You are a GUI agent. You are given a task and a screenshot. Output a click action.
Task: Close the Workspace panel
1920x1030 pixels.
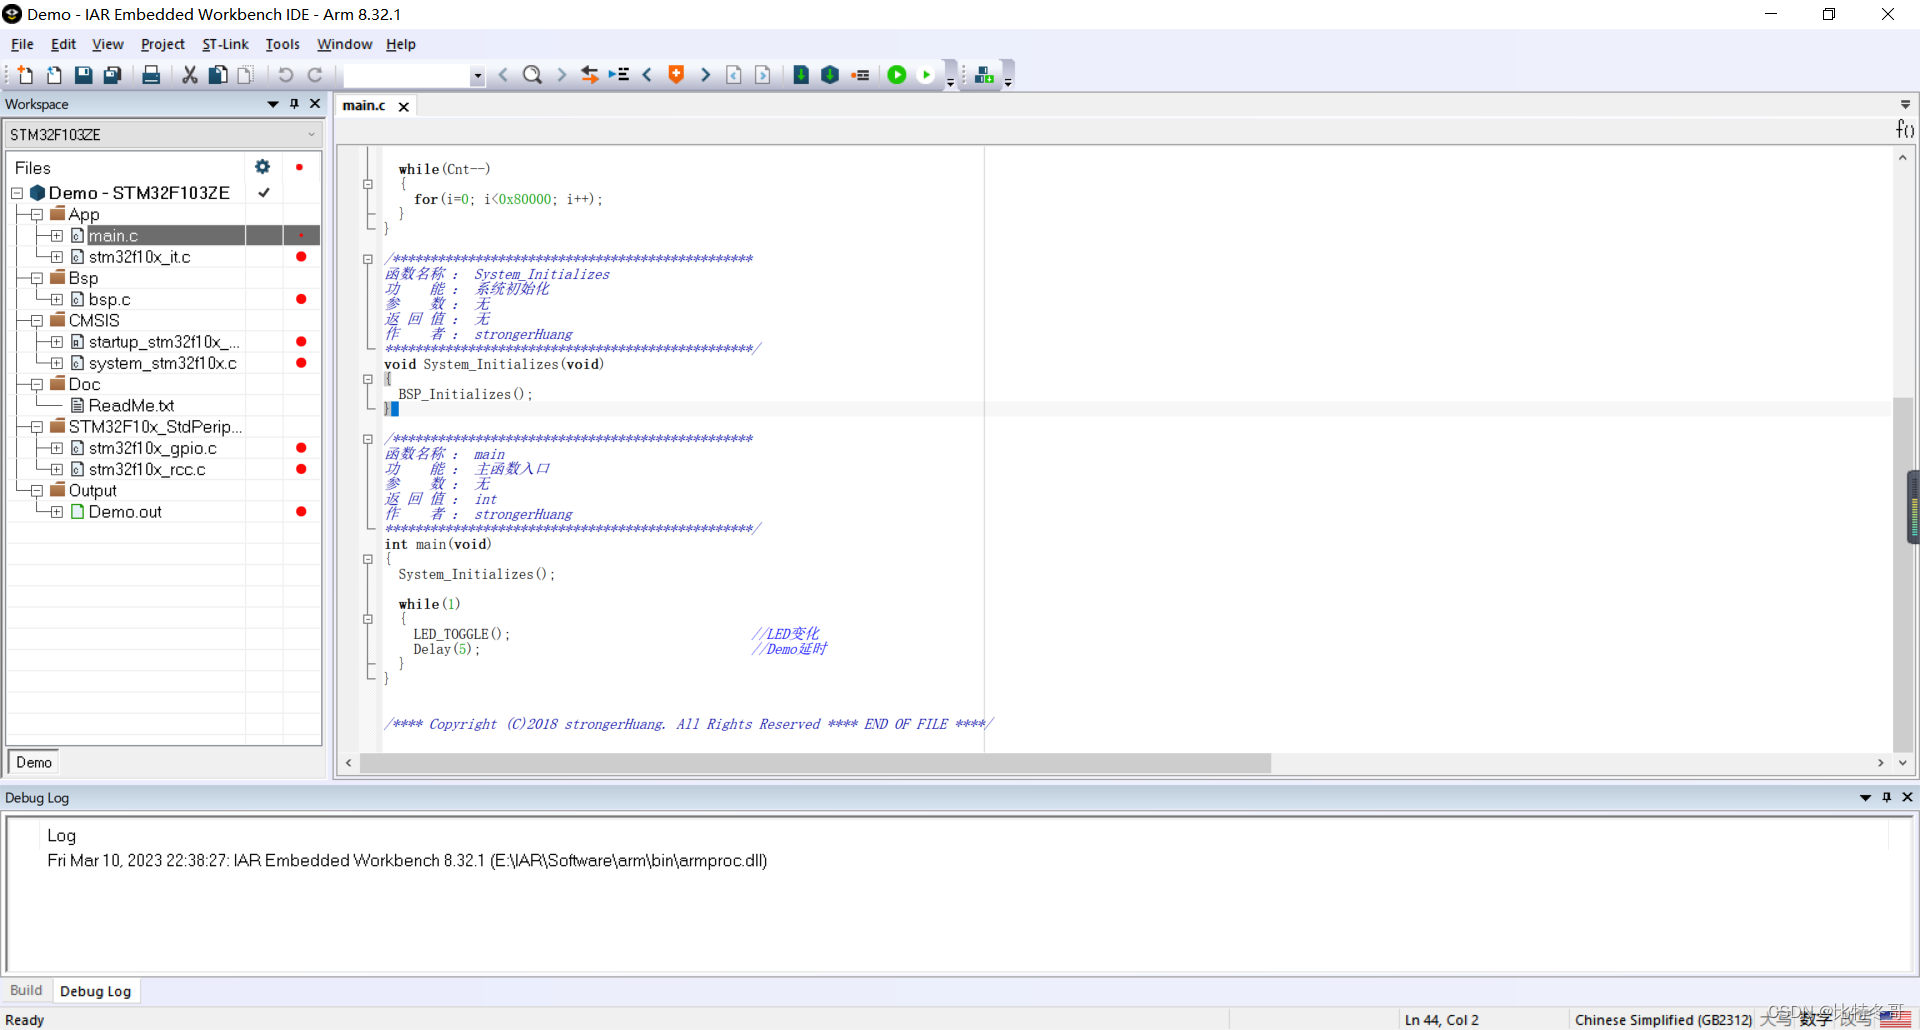315,104
